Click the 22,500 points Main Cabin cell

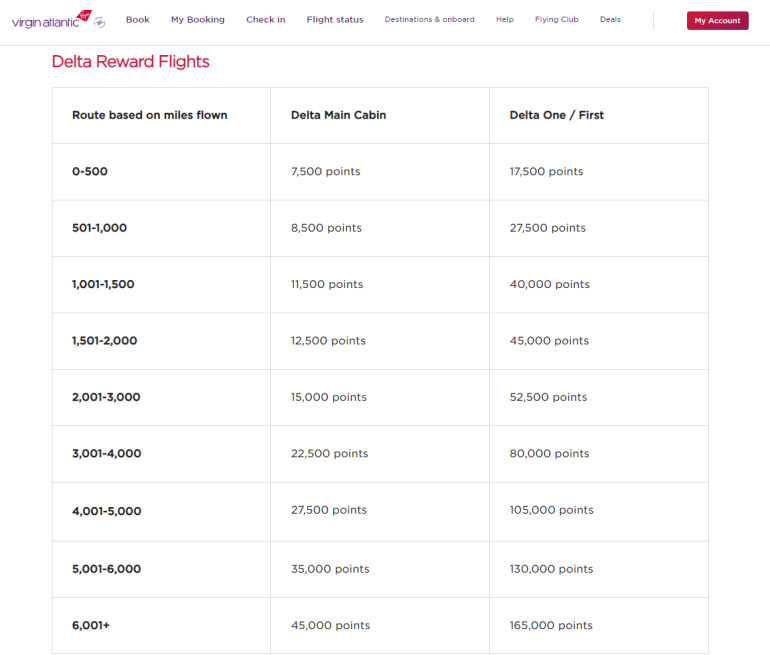(329, 454)
